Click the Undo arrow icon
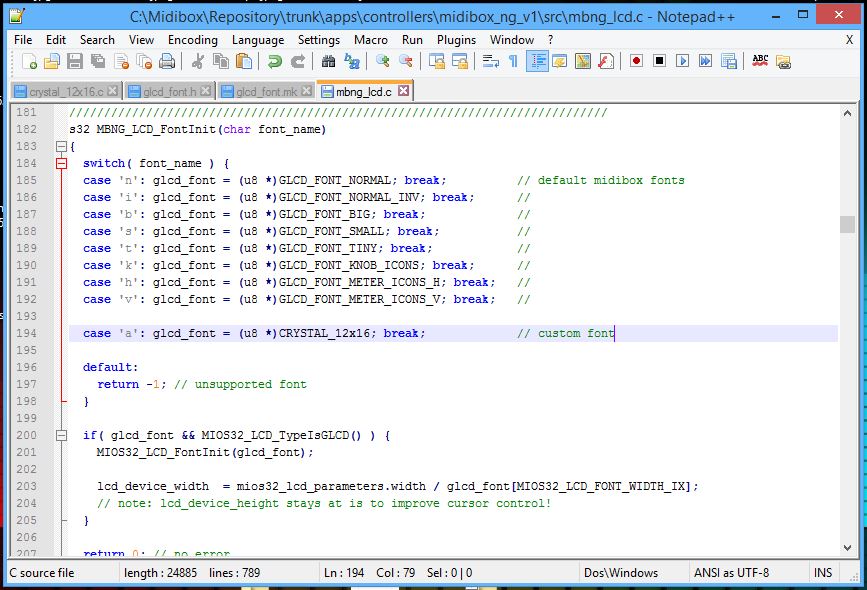The width and height of the screenshot is (867, 590). [x=274, y=62]
